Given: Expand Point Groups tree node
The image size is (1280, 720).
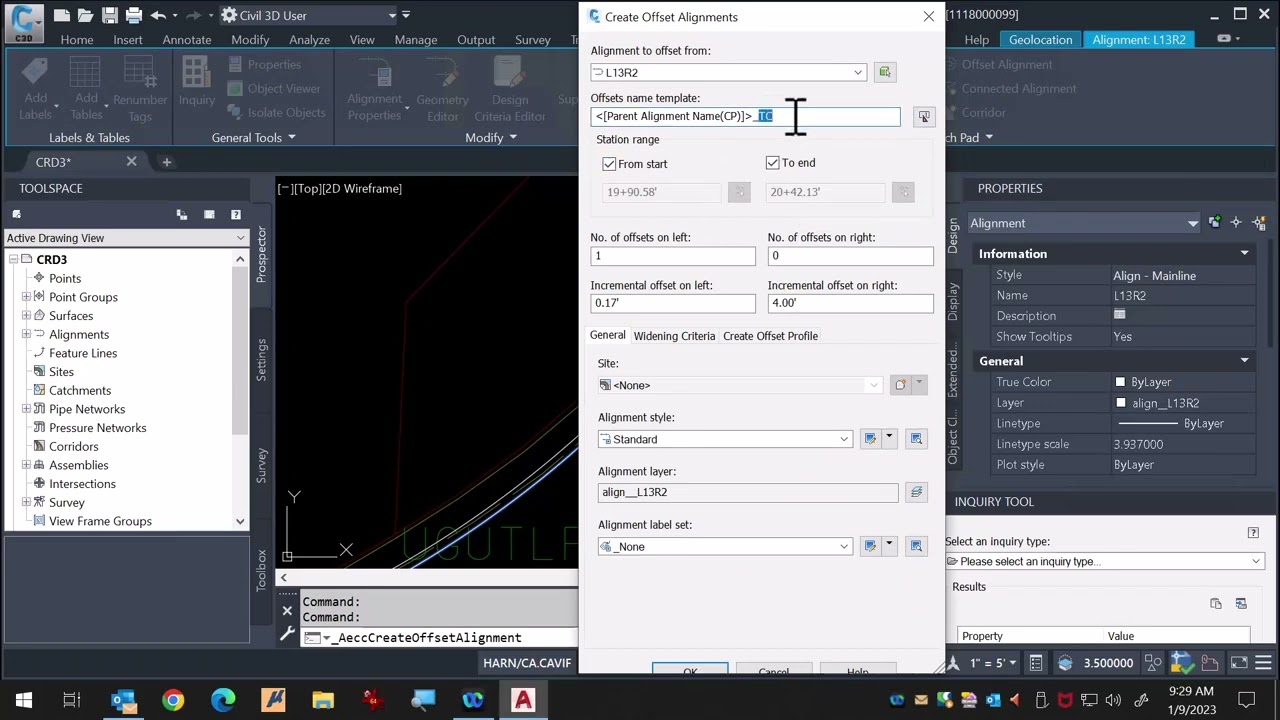Looking at the screenshot, I should (26, 297).
